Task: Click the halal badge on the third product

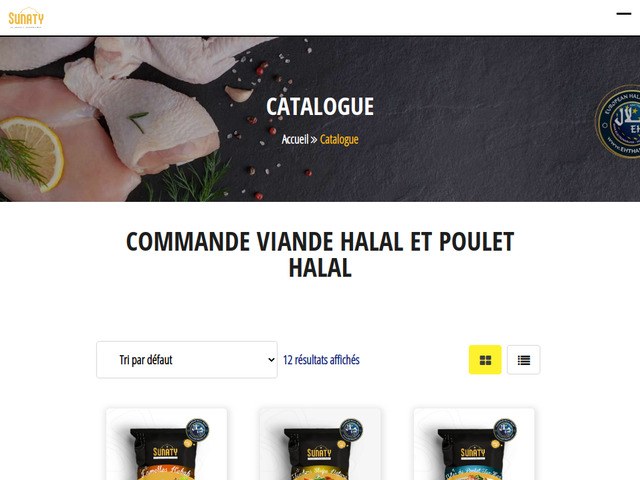Action: pos(505,430)
